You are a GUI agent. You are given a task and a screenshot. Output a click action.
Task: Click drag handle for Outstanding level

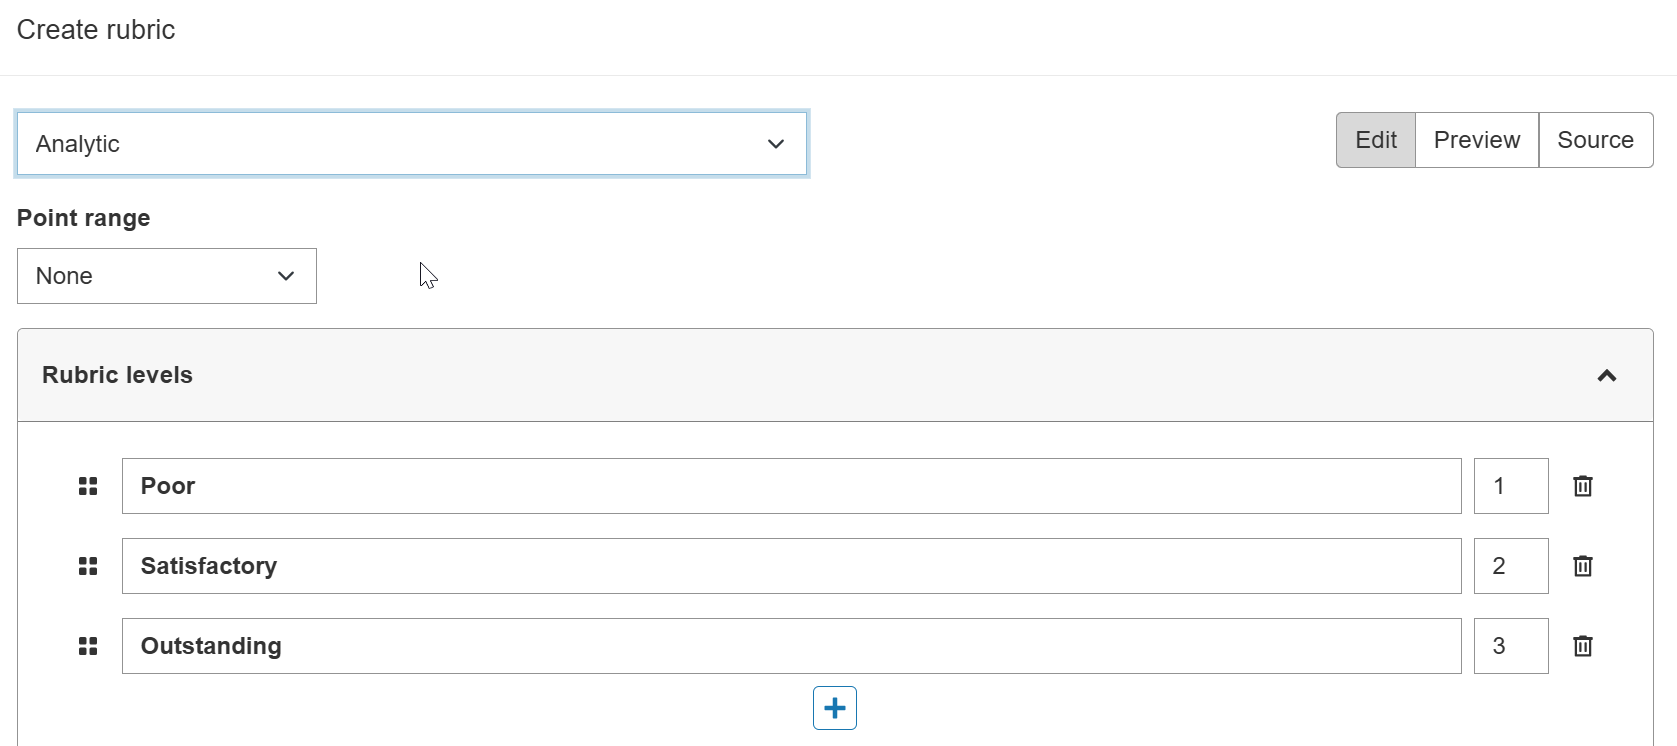pyautogui.click(x=88, y=646)
